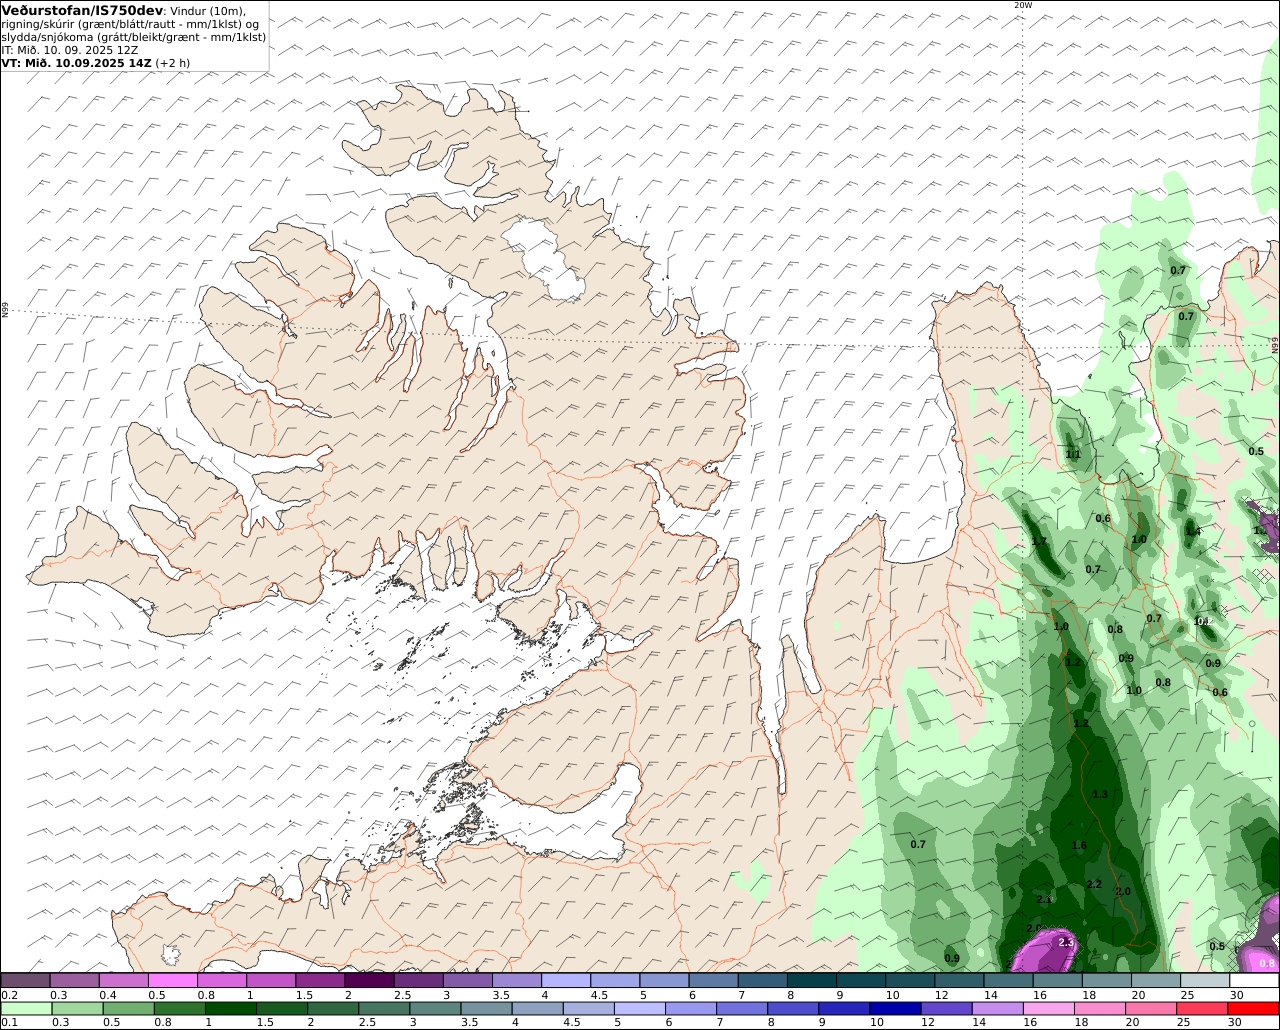The image size is (1280, 1030).
Task: Click the 'IT: Mið. 10. 09. 2025 12Z' line
Action: (69, 49)
